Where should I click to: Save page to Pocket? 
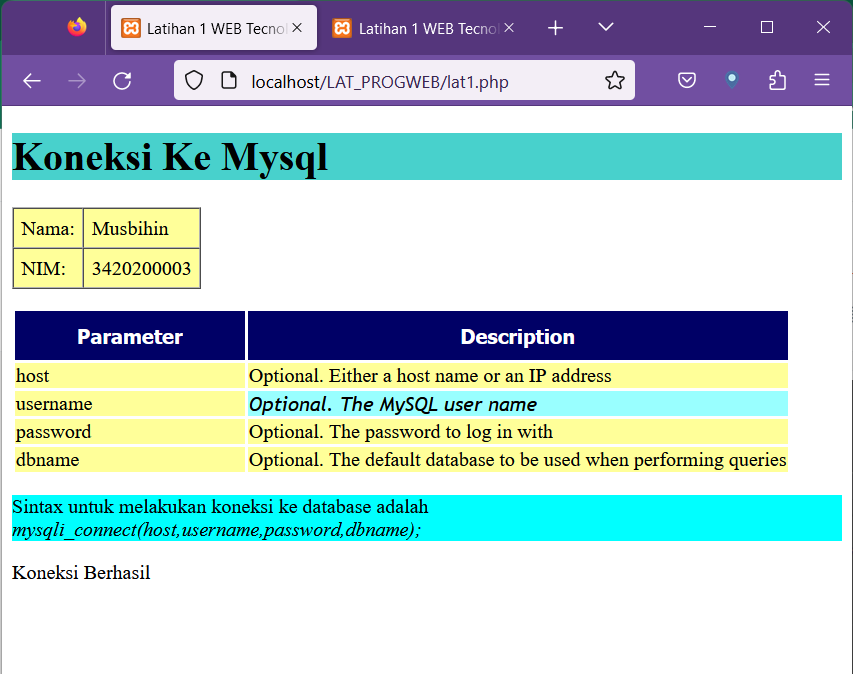[687, 81]
